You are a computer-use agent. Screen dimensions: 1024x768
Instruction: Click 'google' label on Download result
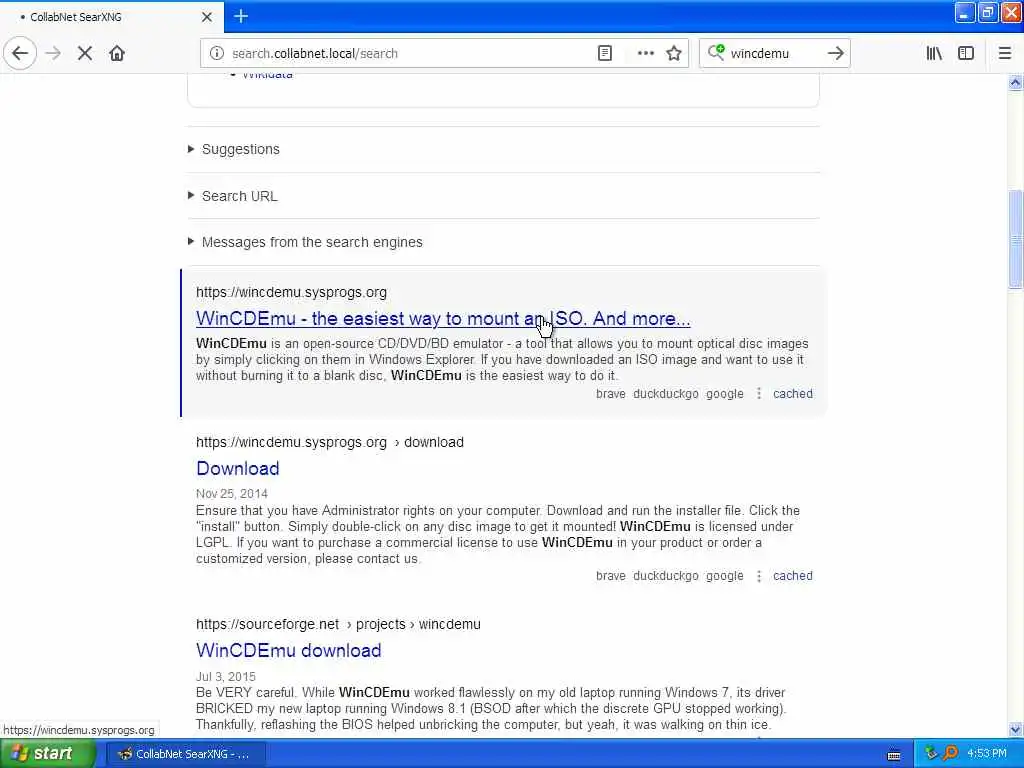(725, 575)
